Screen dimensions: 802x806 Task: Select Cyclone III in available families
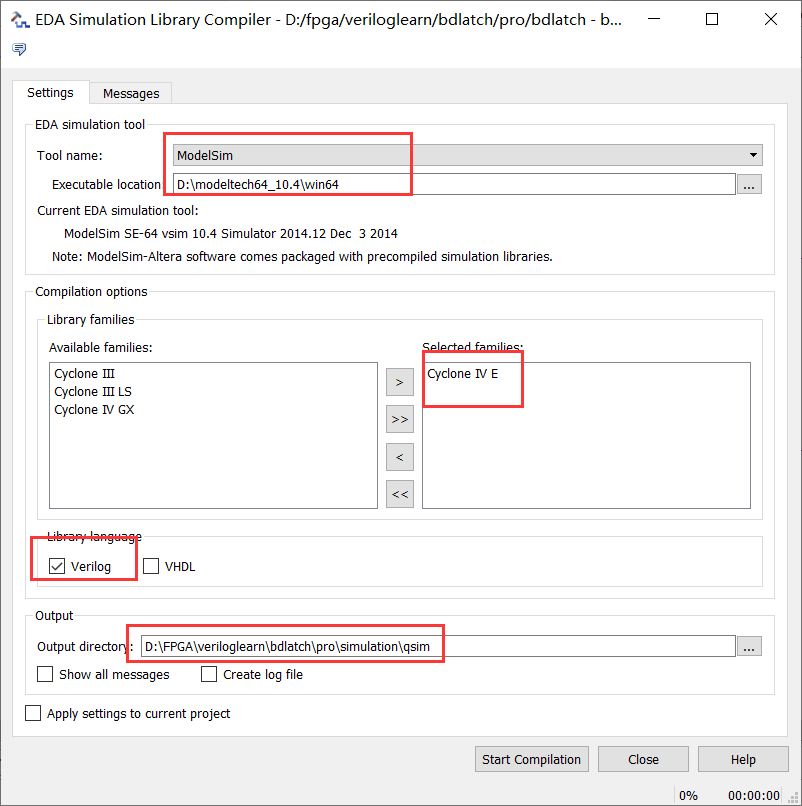(x=84, y=374)
